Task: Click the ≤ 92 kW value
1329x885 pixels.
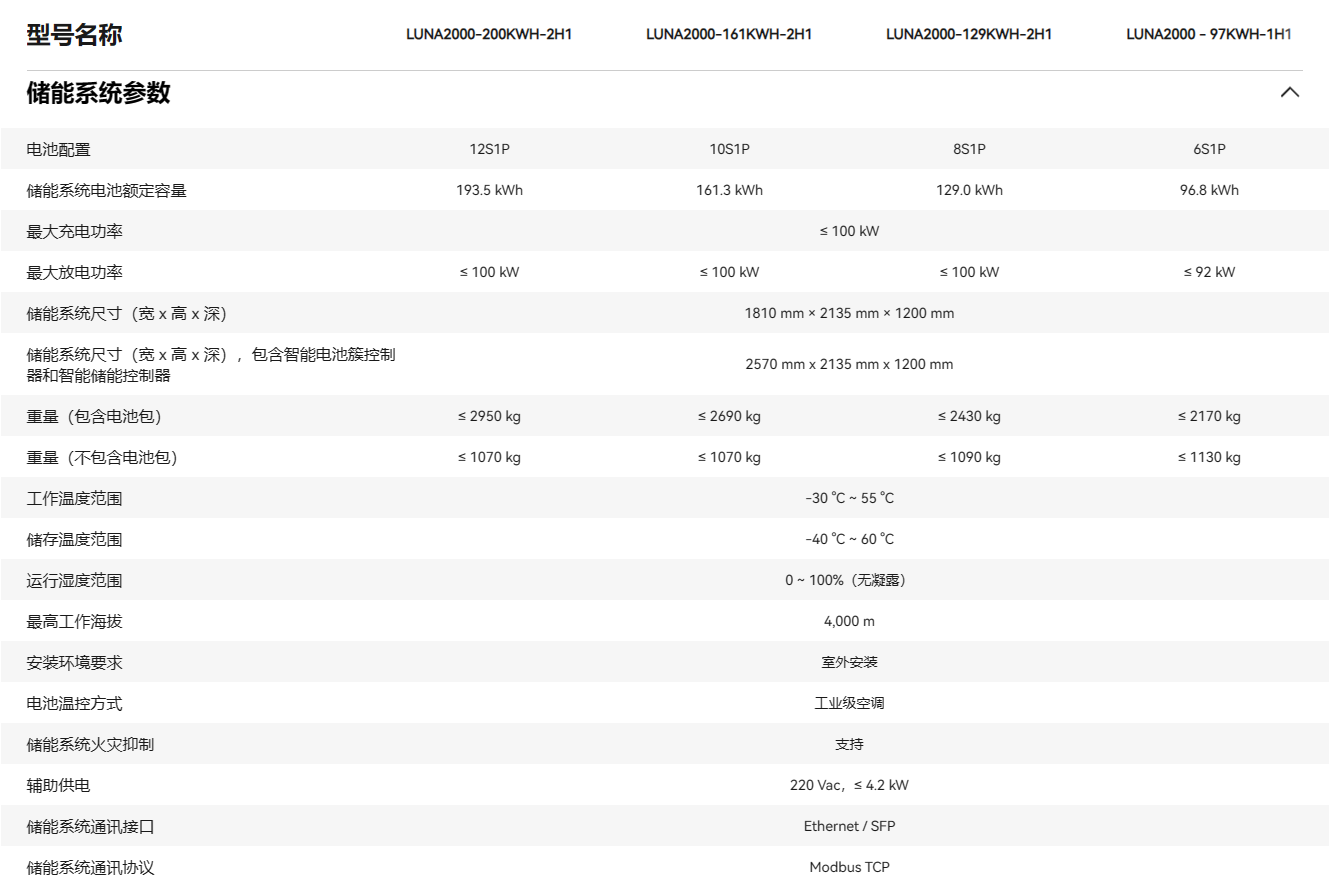Action: pos(1207,271)
